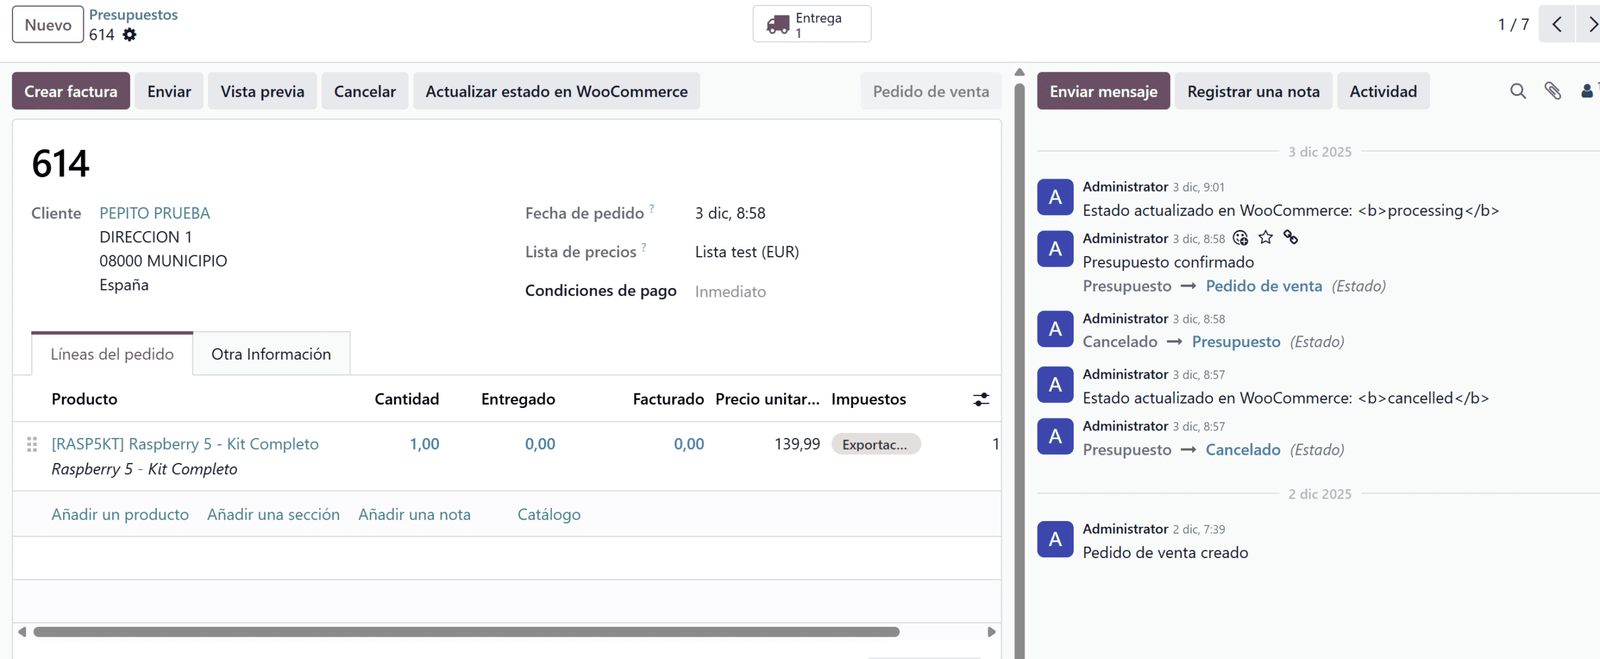Edit unit price 139,99
The image size is (1600, 659).
coord(797,444)
